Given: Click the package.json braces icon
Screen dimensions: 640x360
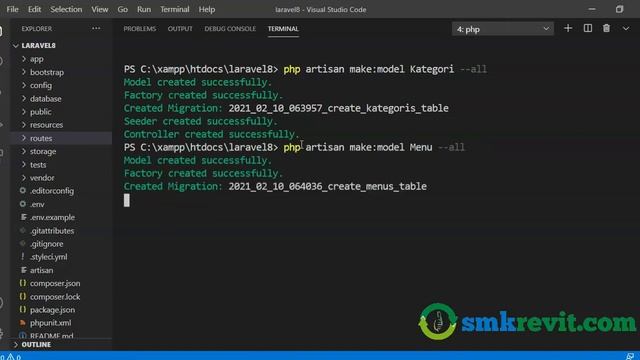Looking at the screenshot, I should tap(23, 310).
